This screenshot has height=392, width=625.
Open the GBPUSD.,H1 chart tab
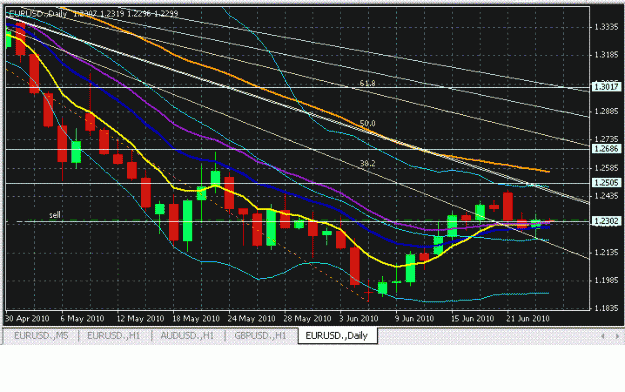click(260, 336)
